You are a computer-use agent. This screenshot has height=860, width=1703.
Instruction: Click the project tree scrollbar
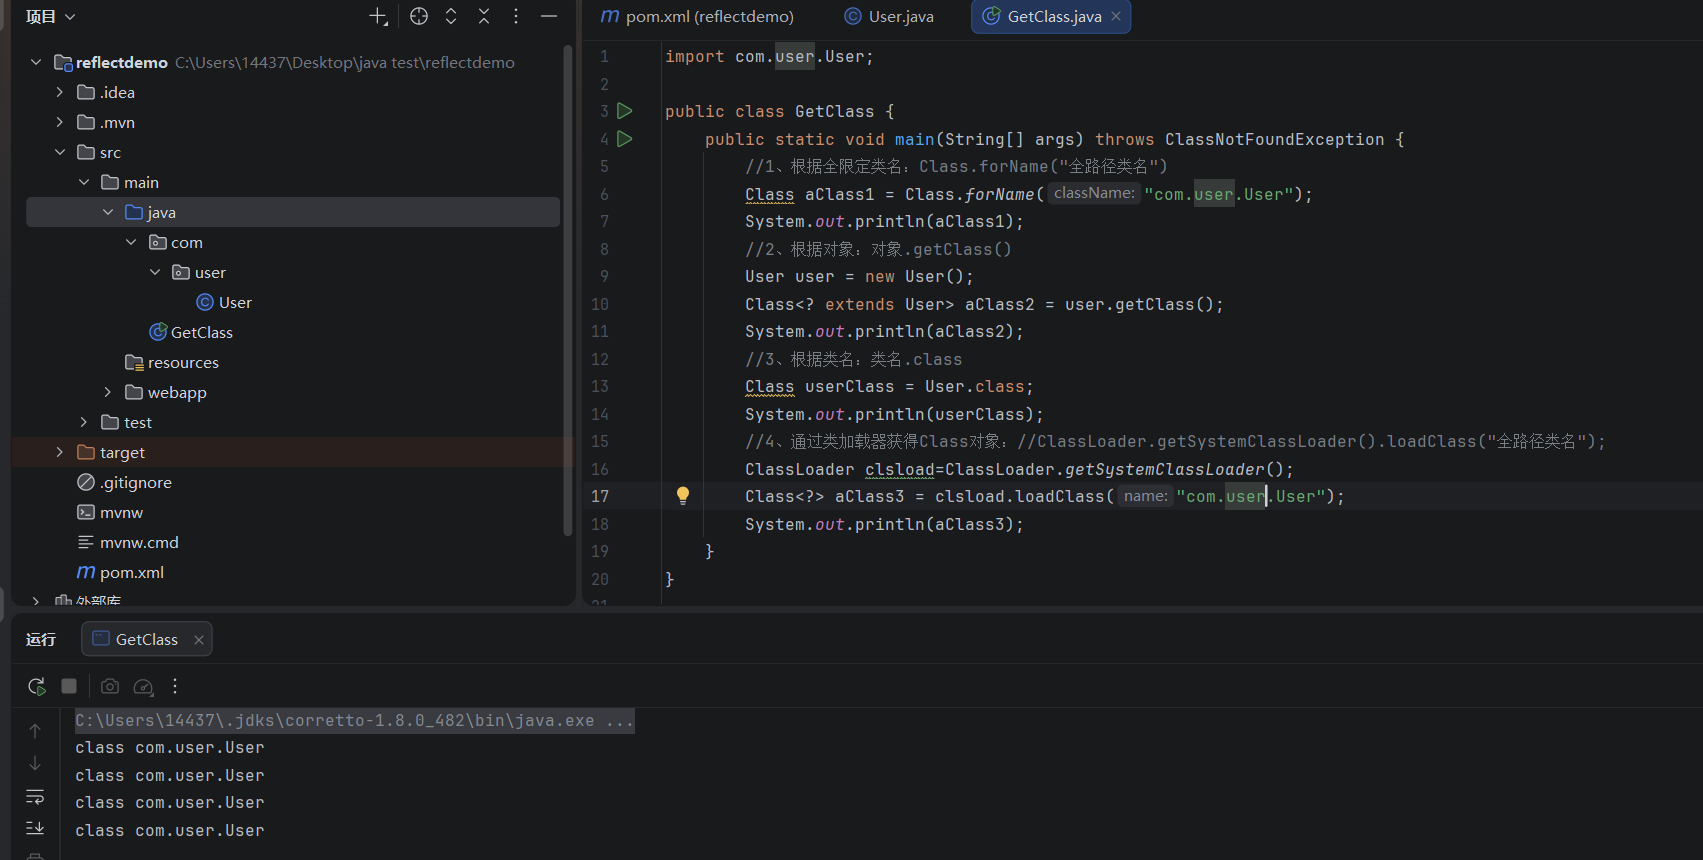tap(567, 290)
